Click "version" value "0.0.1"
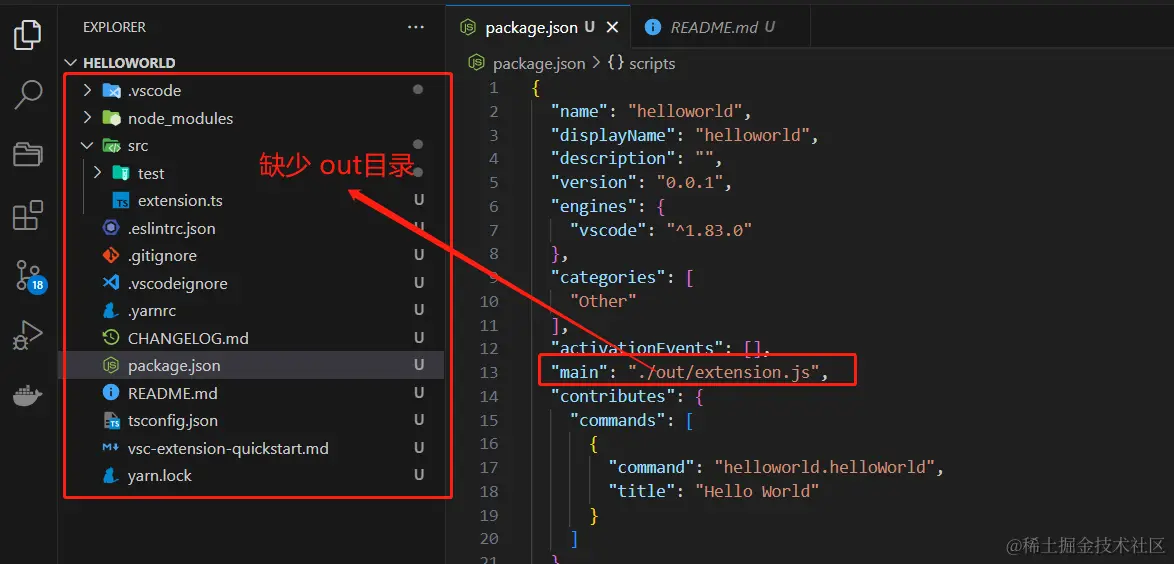1174x564 pixels. (690, 182)
